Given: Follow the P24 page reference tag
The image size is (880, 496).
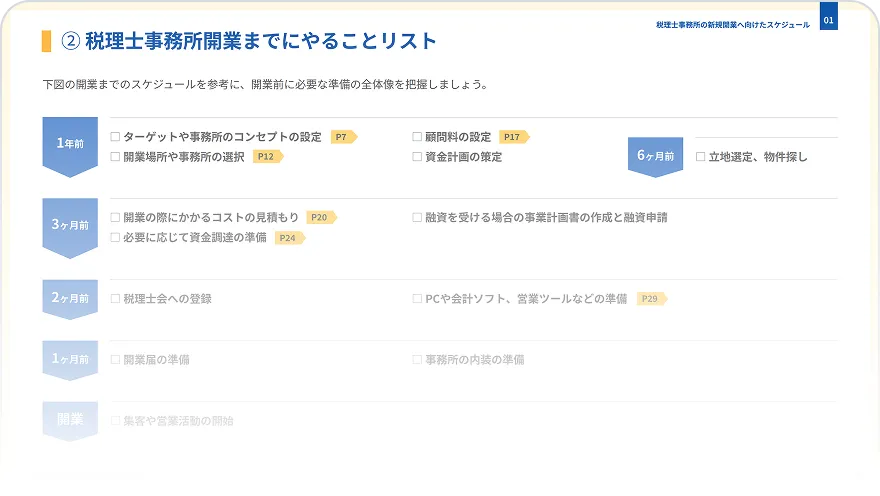Looking at the screenshot, I should click(x=288, y=238).
